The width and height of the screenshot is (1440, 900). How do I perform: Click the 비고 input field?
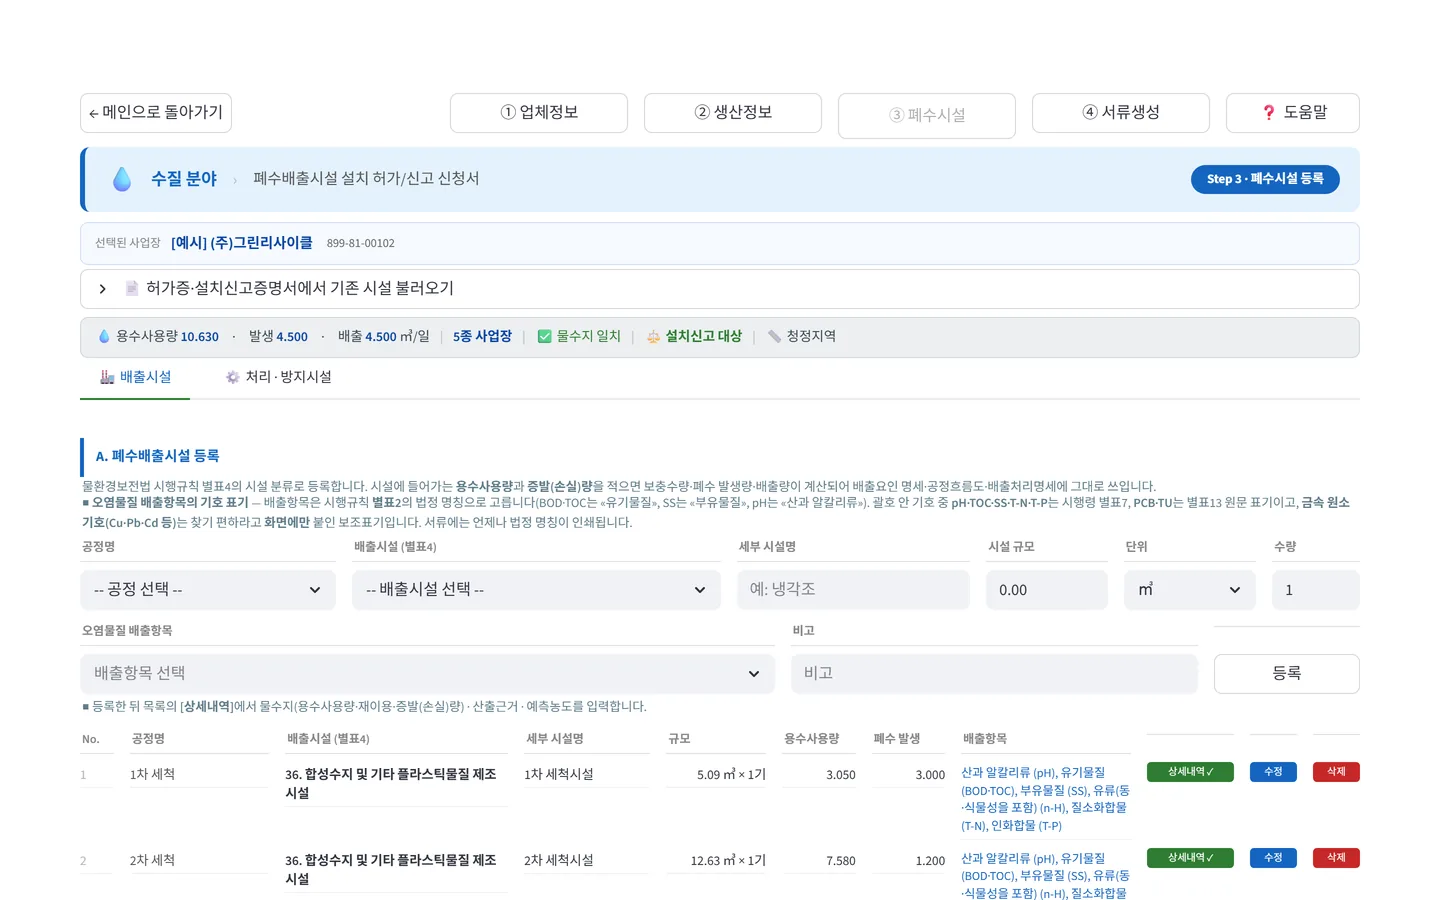click(x=994, y=674)
